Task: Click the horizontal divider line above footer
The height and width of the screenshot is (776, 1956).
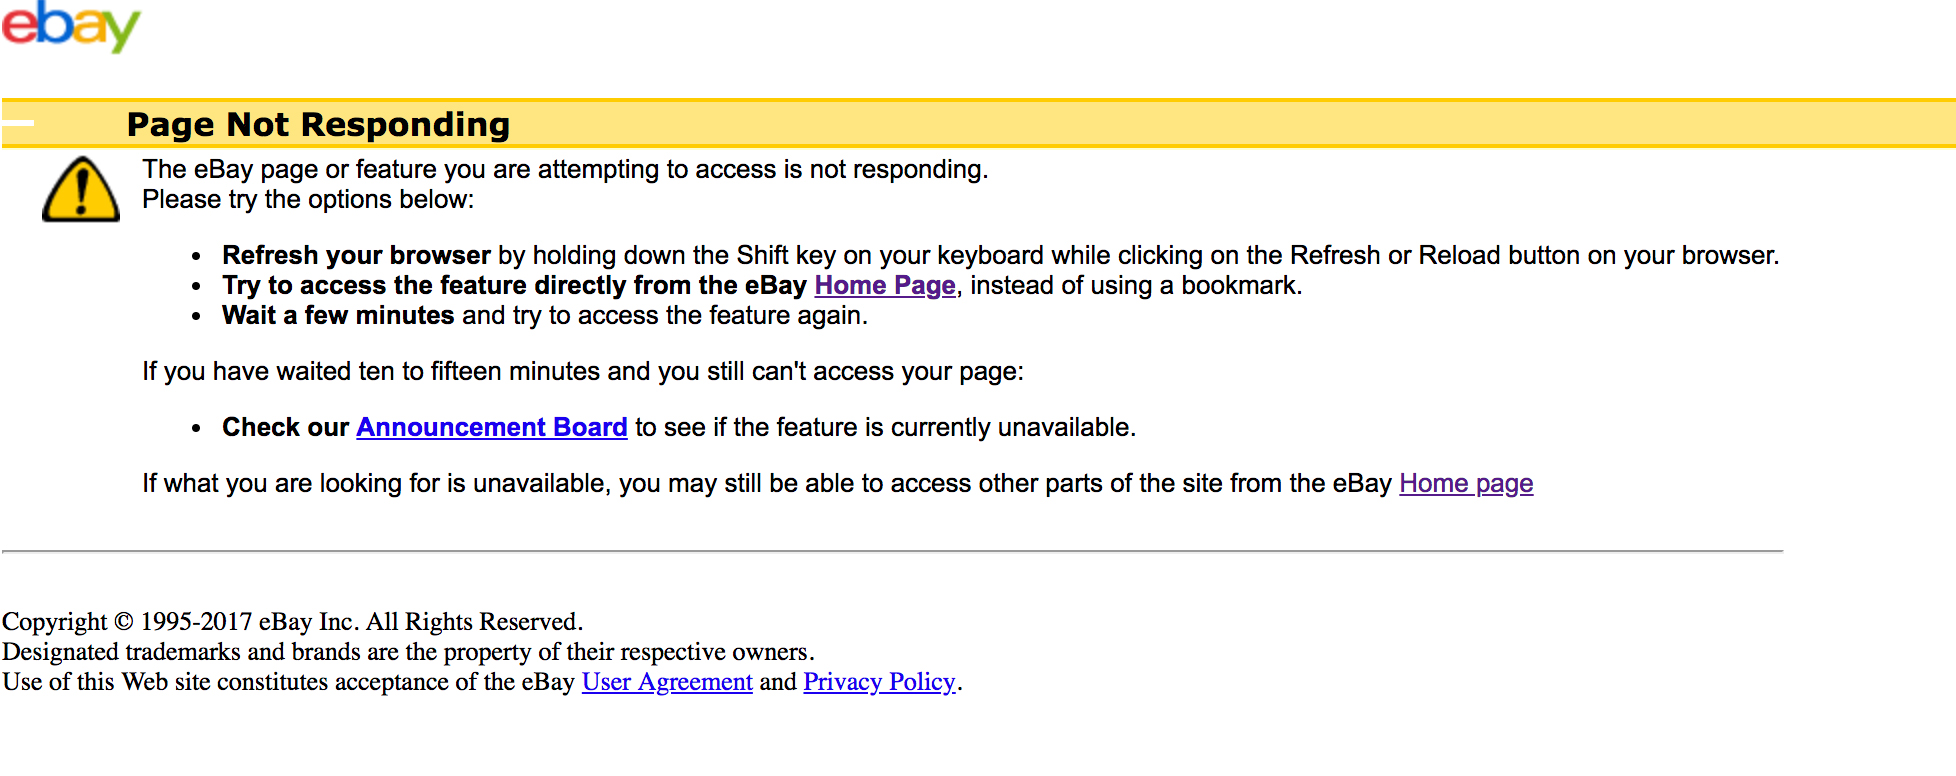Action: (892, 551)
